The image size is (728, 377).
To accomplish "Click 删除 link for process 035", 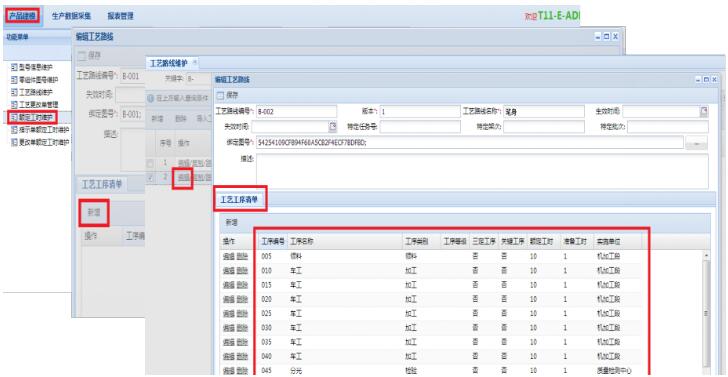I will pos(242,342).
